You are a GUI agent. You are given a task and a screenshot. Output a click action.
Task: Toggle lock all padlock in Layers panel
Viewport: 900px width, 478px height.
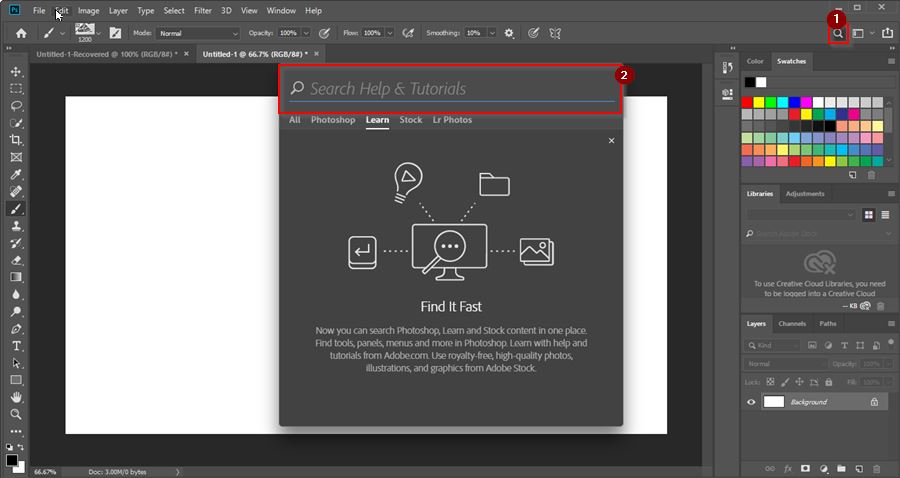tap(828, 382)
